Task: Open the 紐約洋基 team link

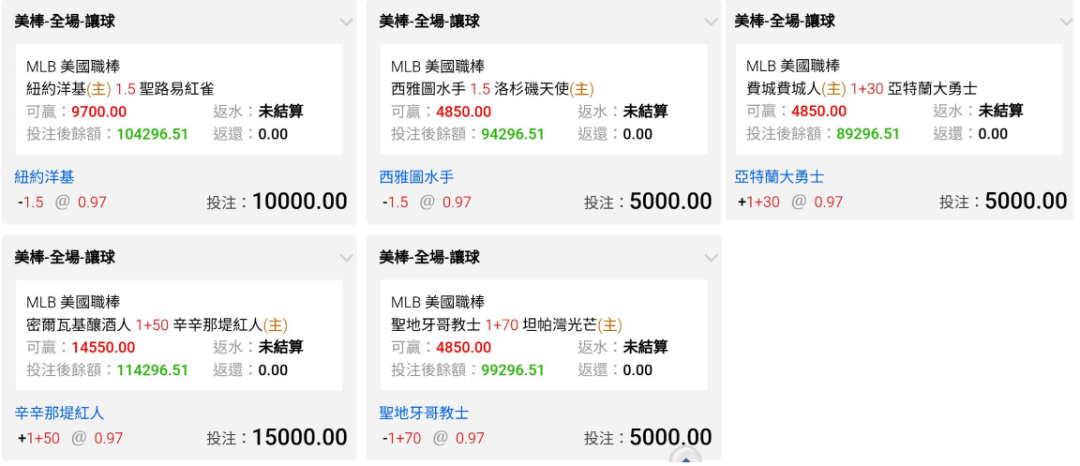Action: click(x=44, y=178)
